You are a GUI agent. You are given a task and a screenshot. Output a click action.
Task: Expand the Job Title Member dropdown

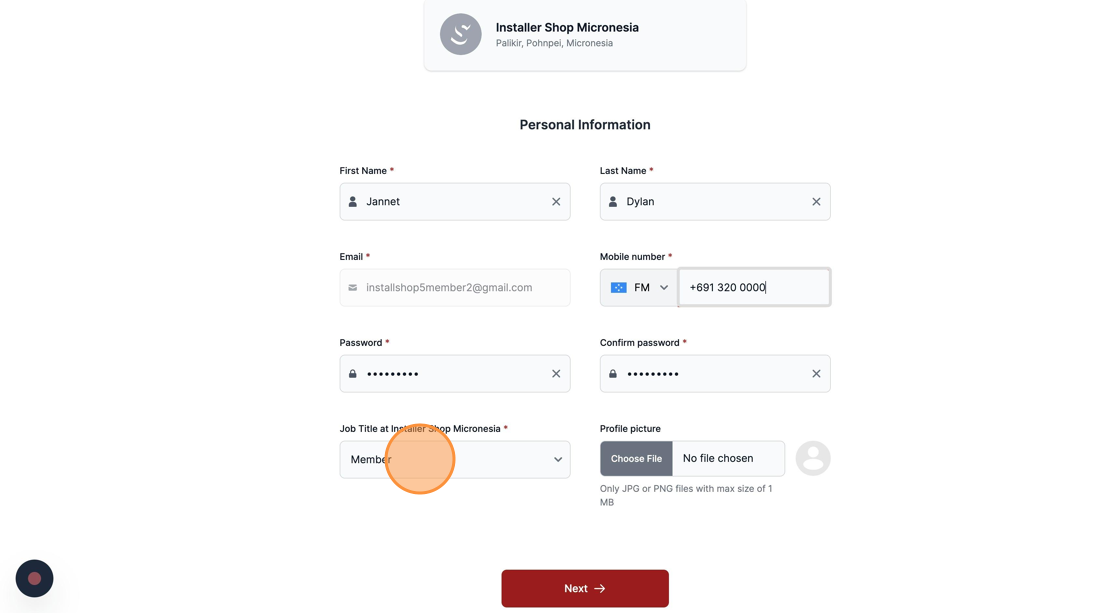(455, 459)
